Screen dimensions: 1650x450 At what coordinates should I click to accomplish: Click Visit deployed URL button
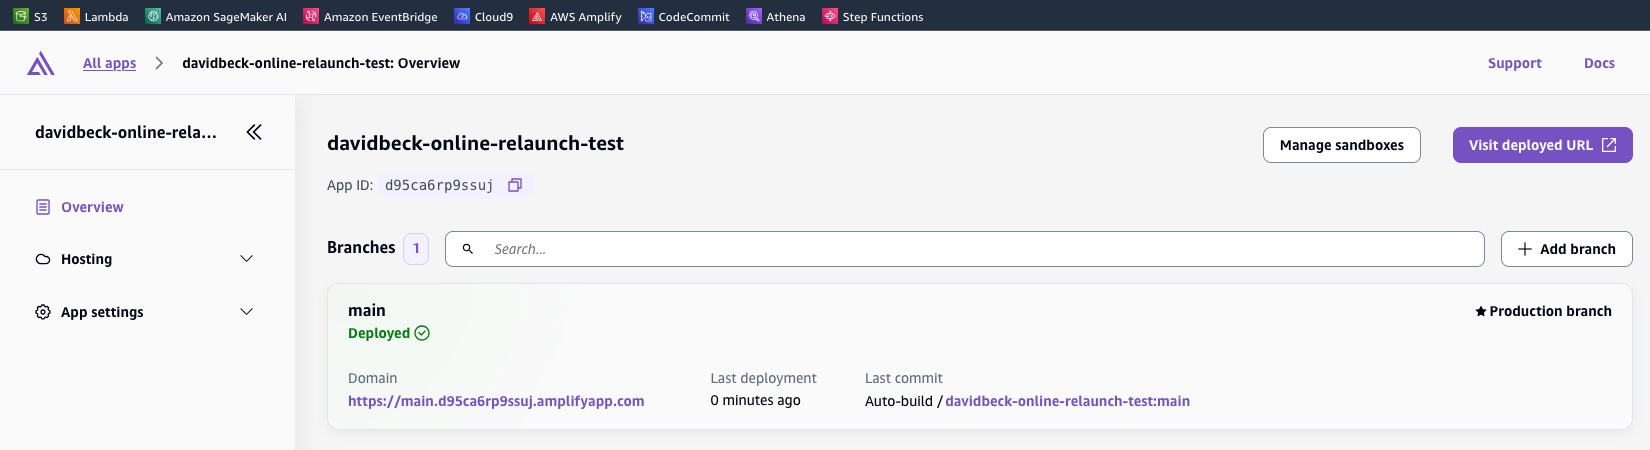(x=1541, y=145)
